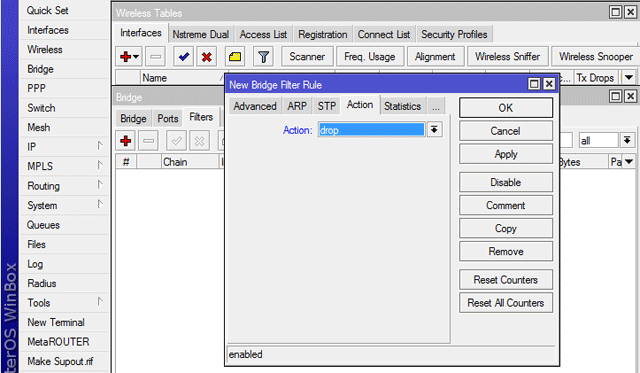Image resolution: width=640 pixels, height=373 pixels.
Task: Click the Apply button in filter rule dialog
Action: pos(506,154)
